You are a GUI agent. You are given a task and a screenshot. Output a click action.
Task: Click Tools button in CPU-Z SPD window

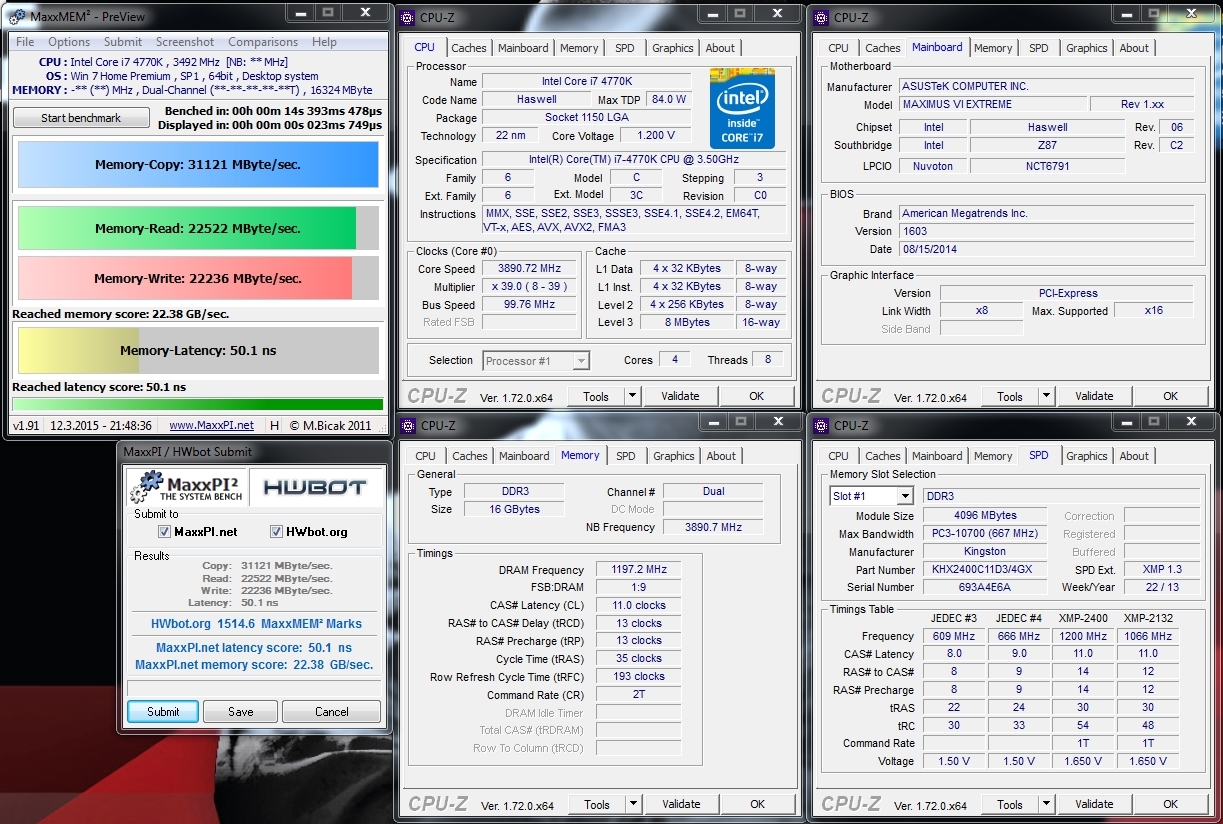[1010, 804]
